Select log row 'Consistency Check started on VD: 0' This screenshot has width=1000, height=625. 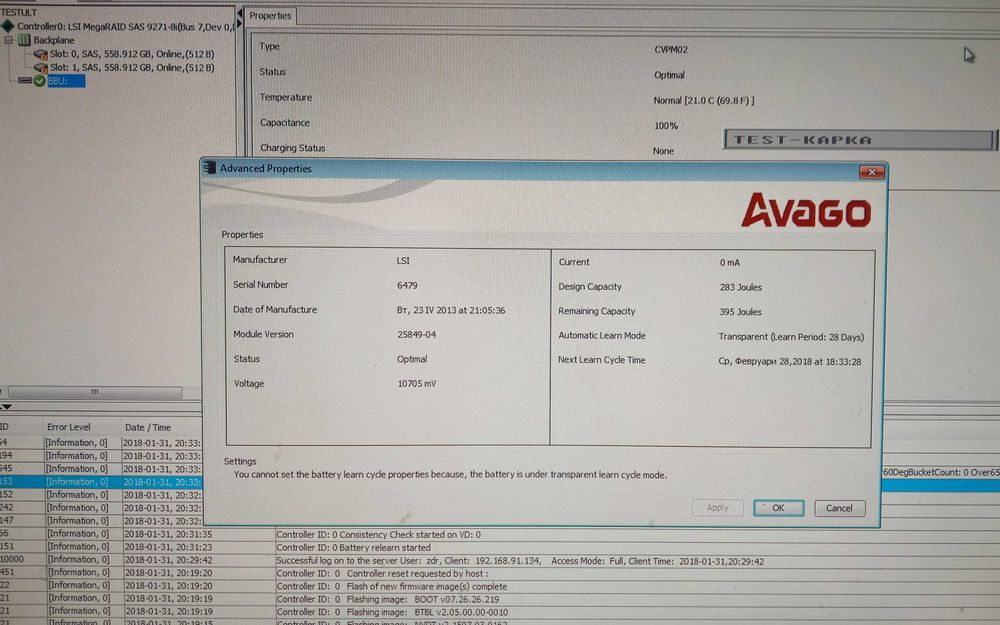[500, 534]
